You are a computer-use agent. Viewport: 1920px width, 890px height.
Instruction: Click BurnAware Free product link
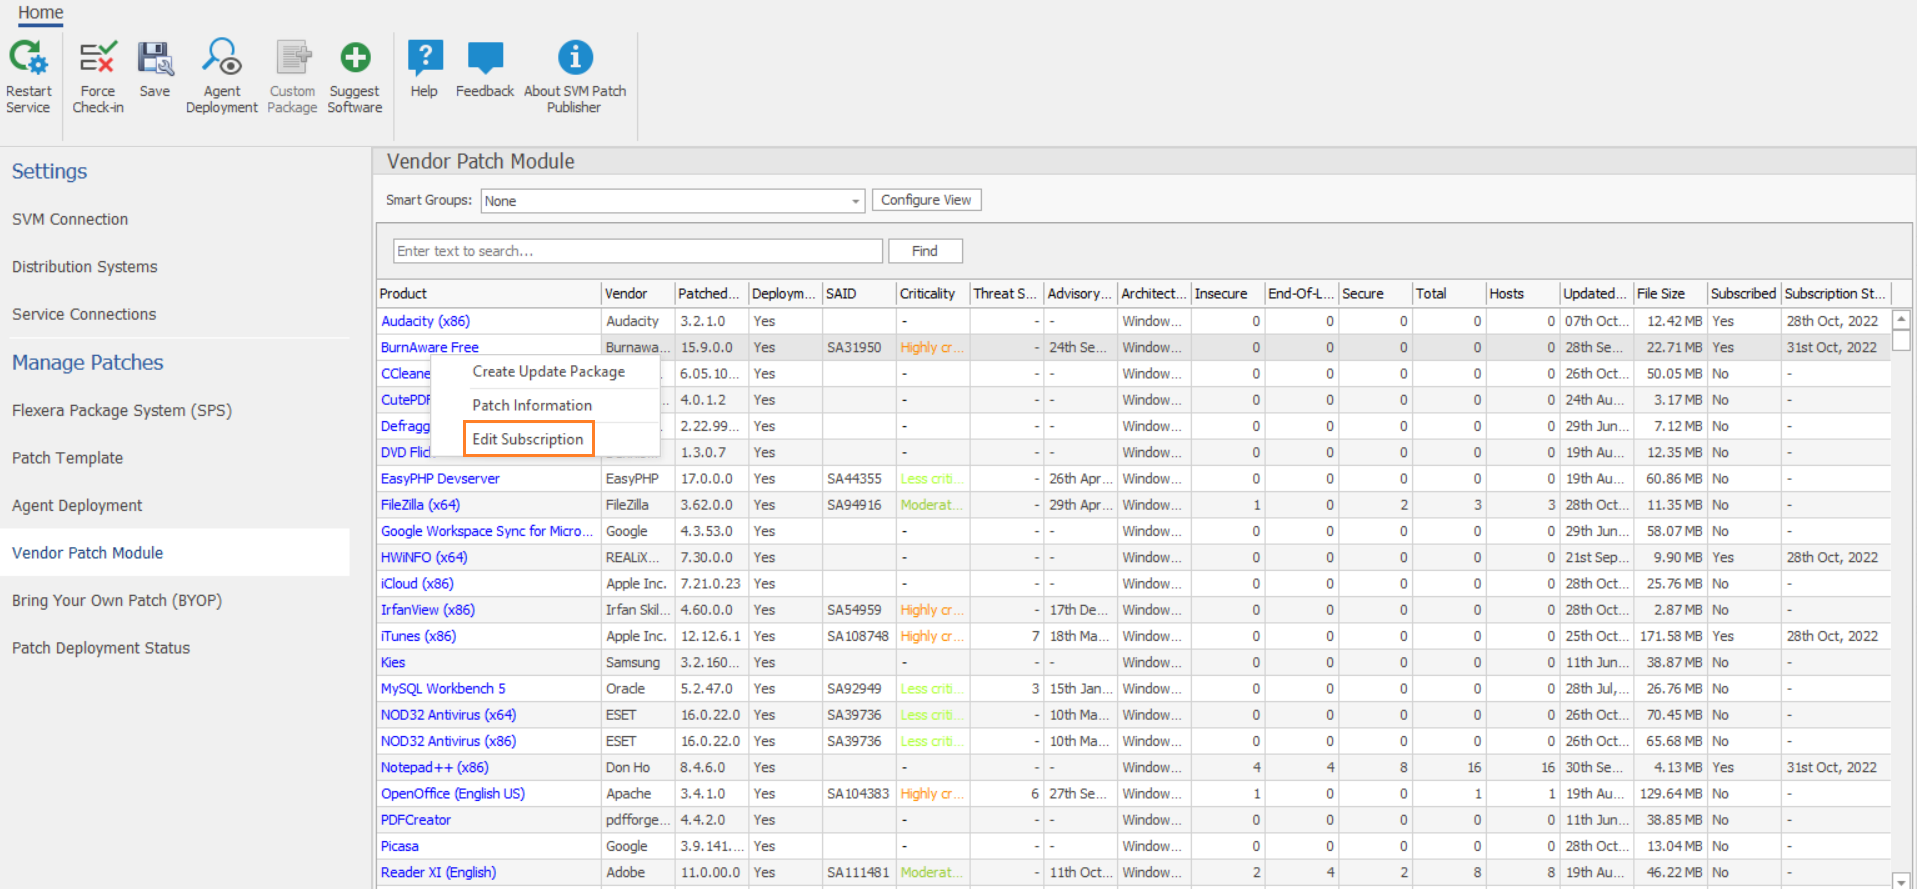[429, 347]
